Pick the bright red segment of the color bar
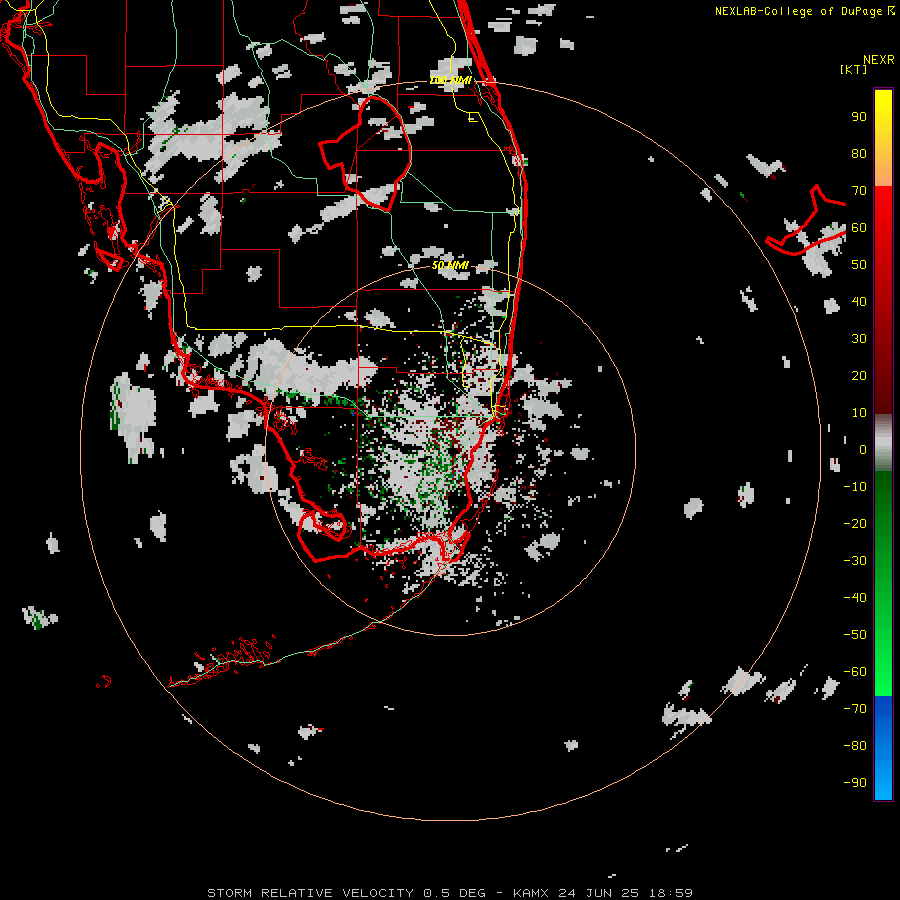 coord(883,212)
